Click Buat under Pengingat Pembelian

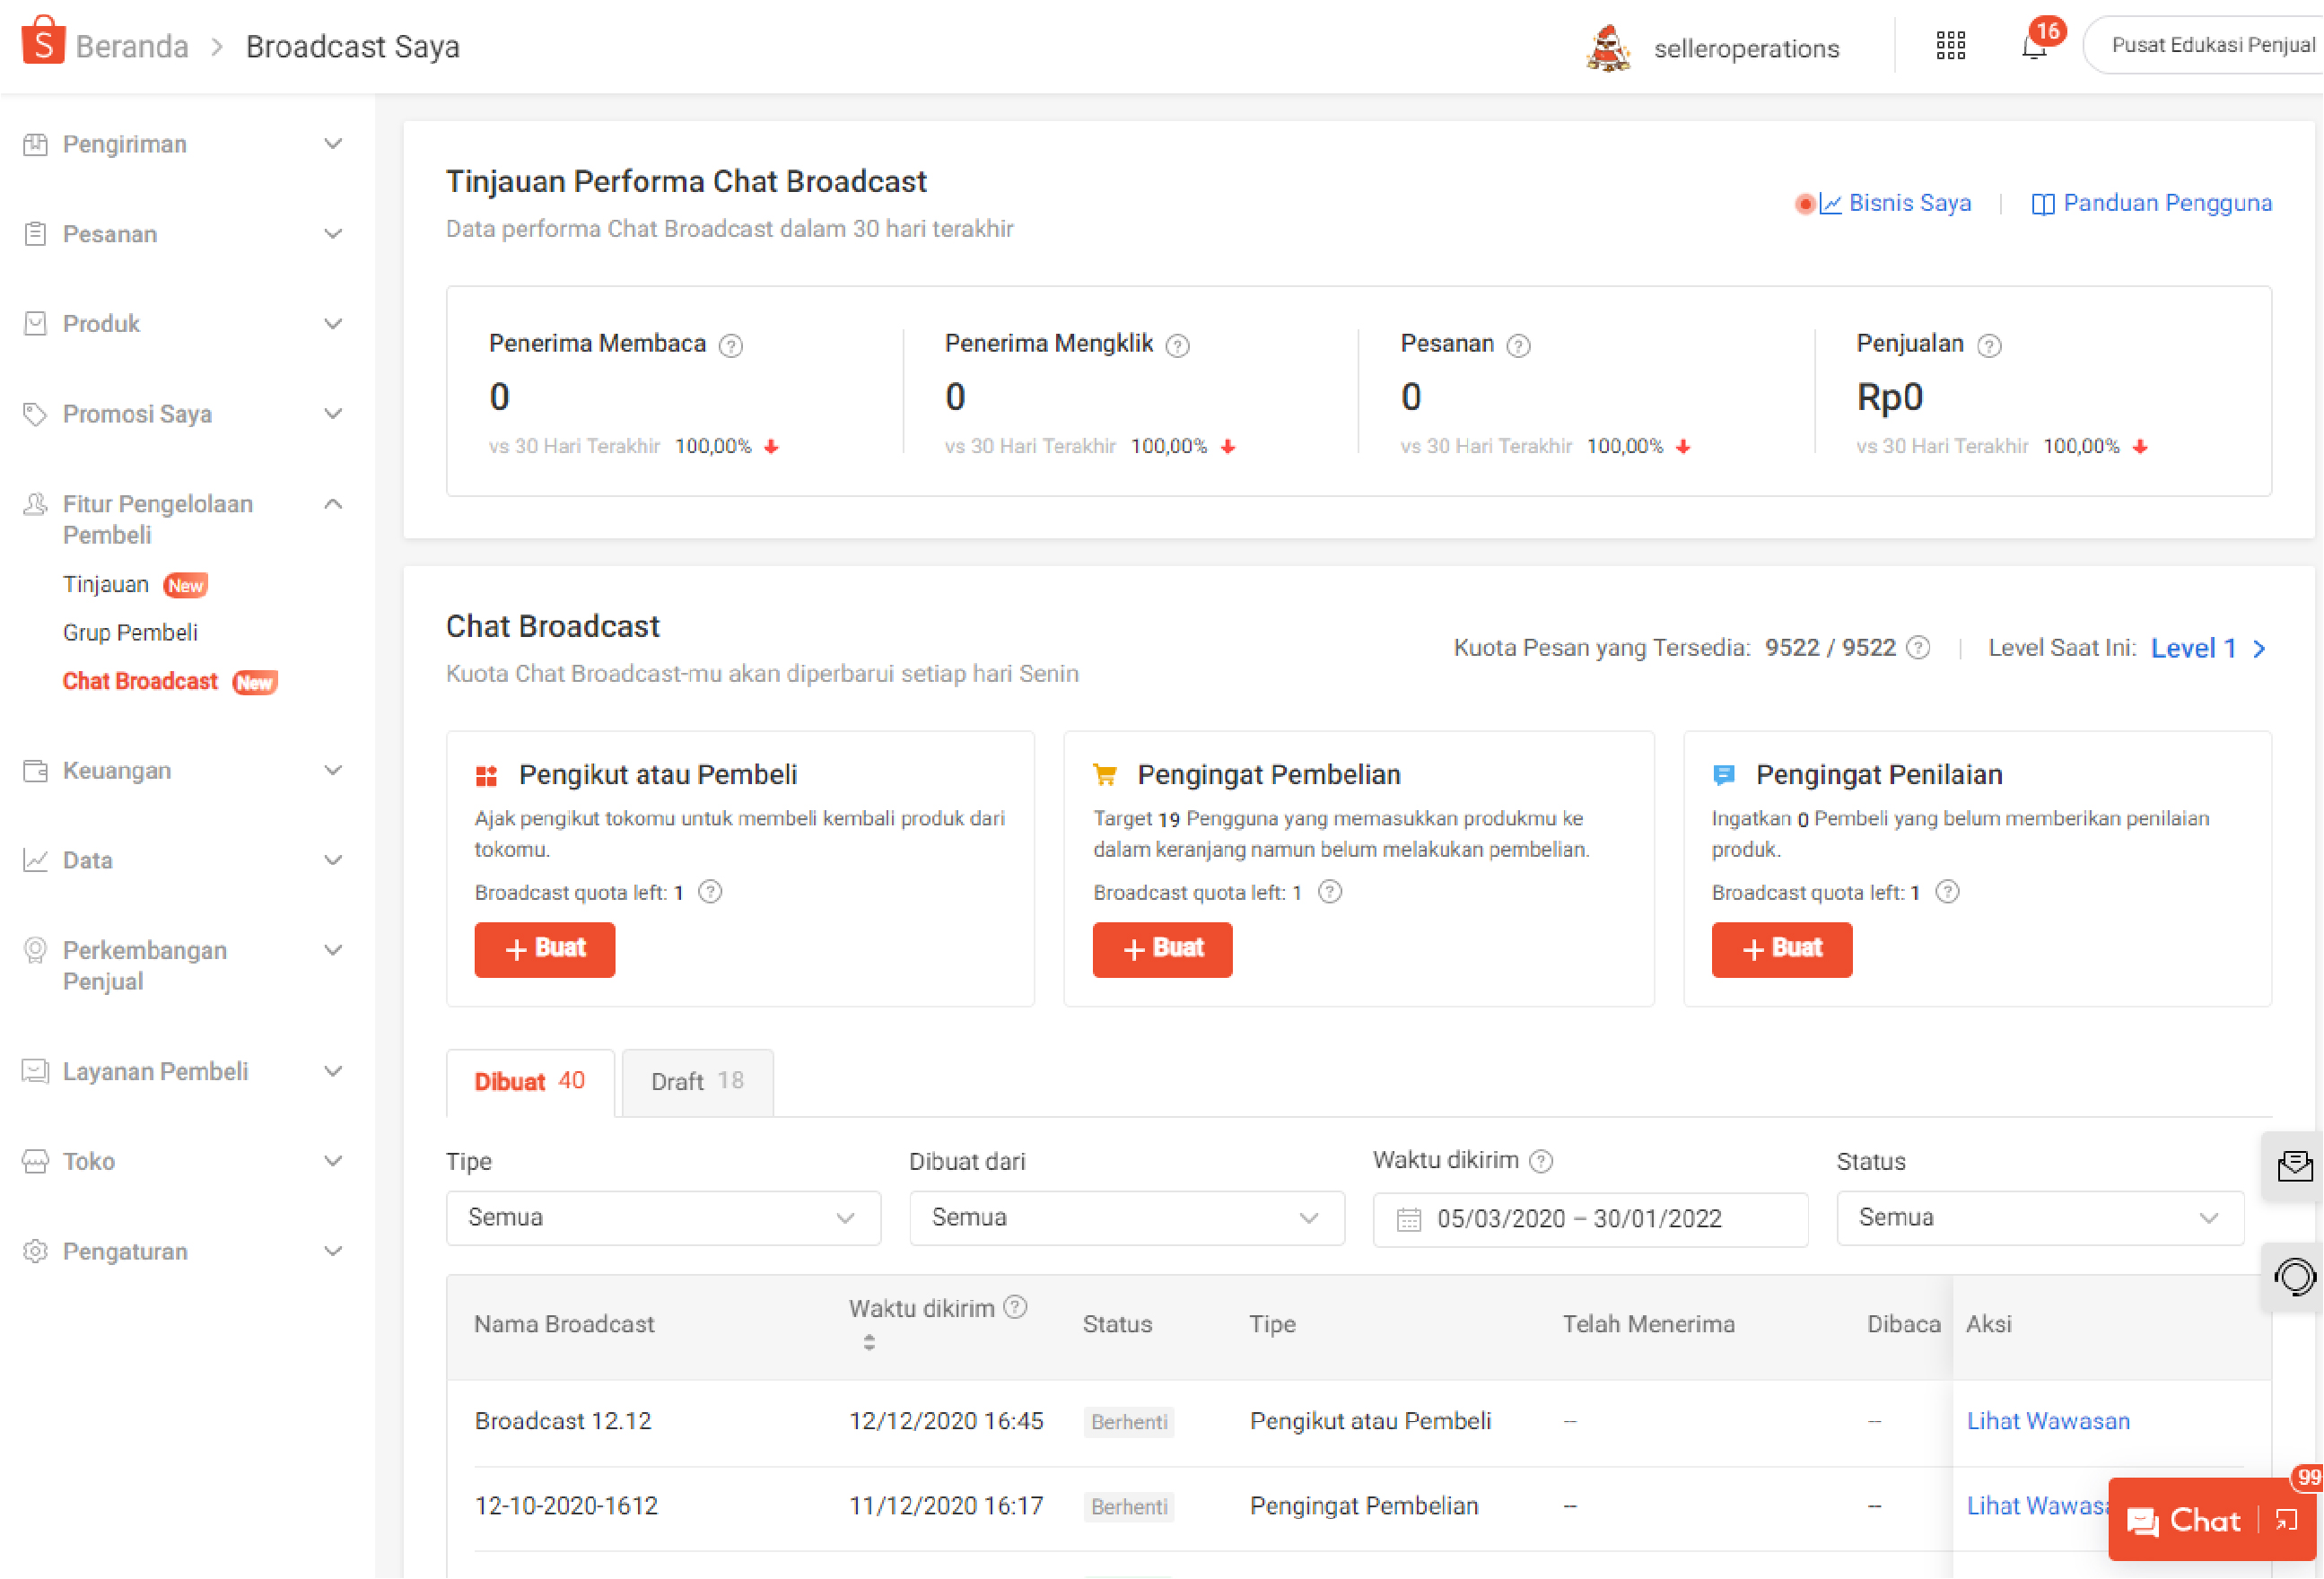(1162, 949)
